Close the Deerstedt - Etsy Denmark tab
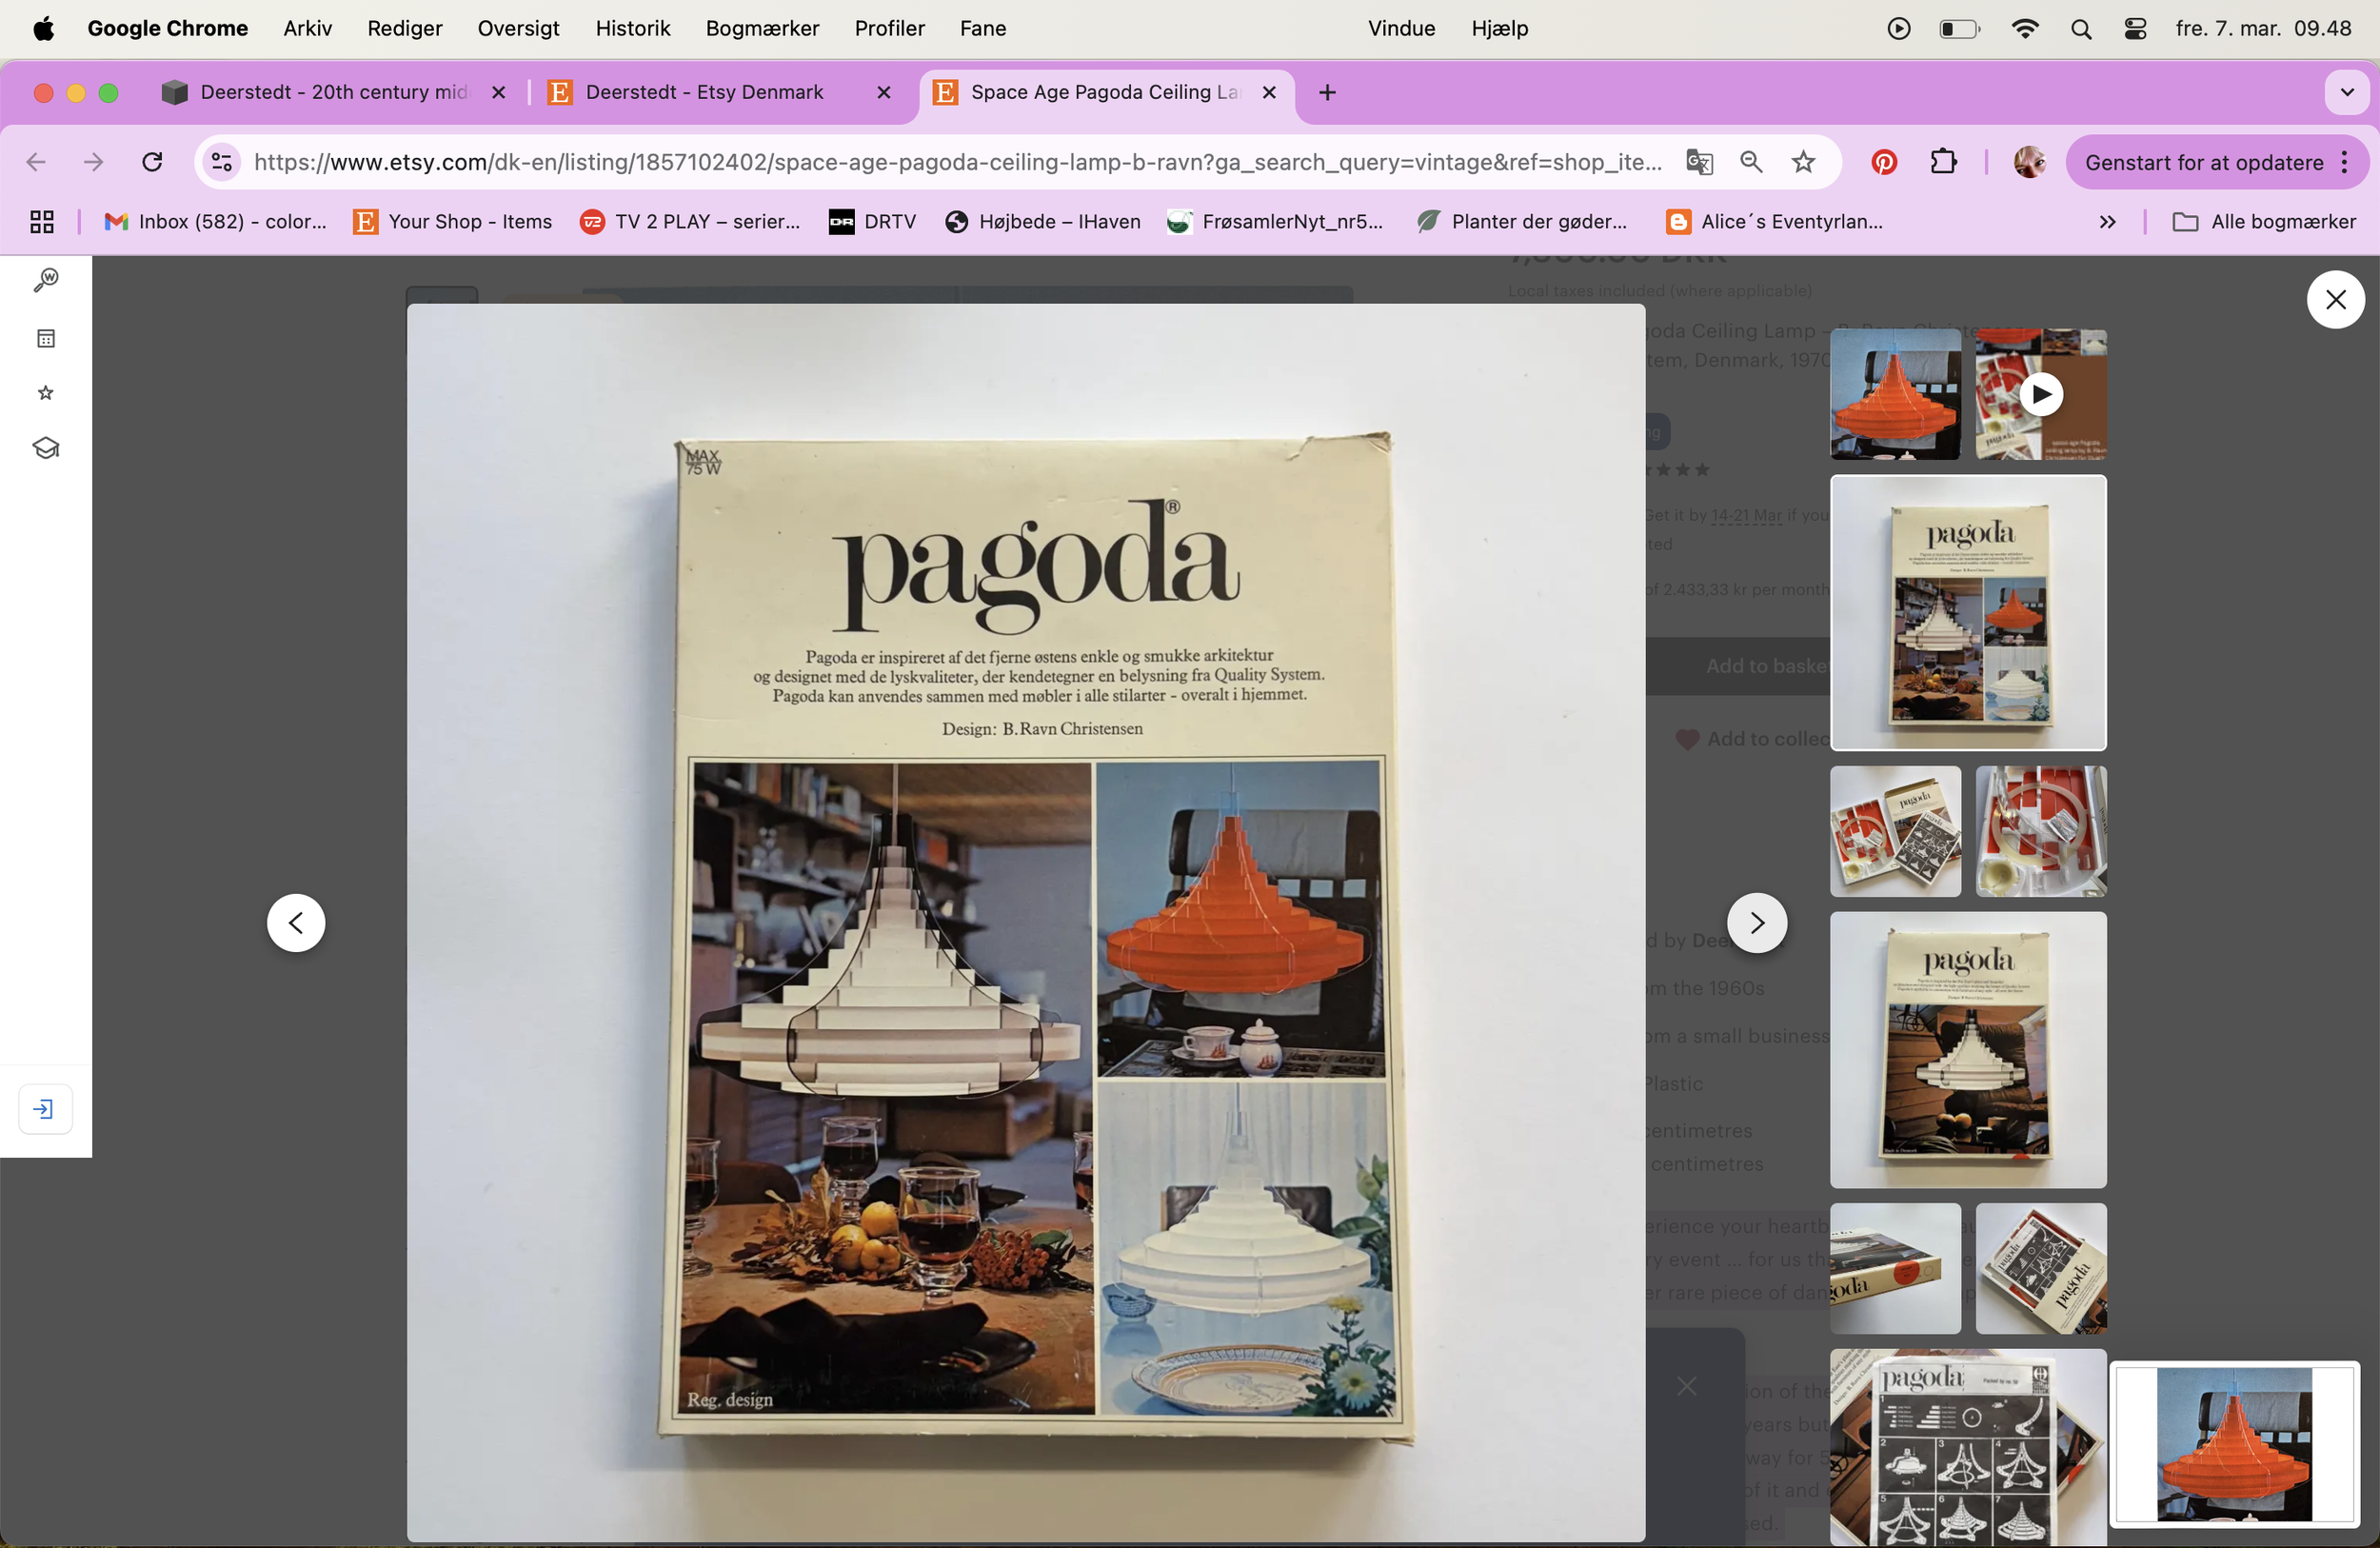 [x=883, y=92]
